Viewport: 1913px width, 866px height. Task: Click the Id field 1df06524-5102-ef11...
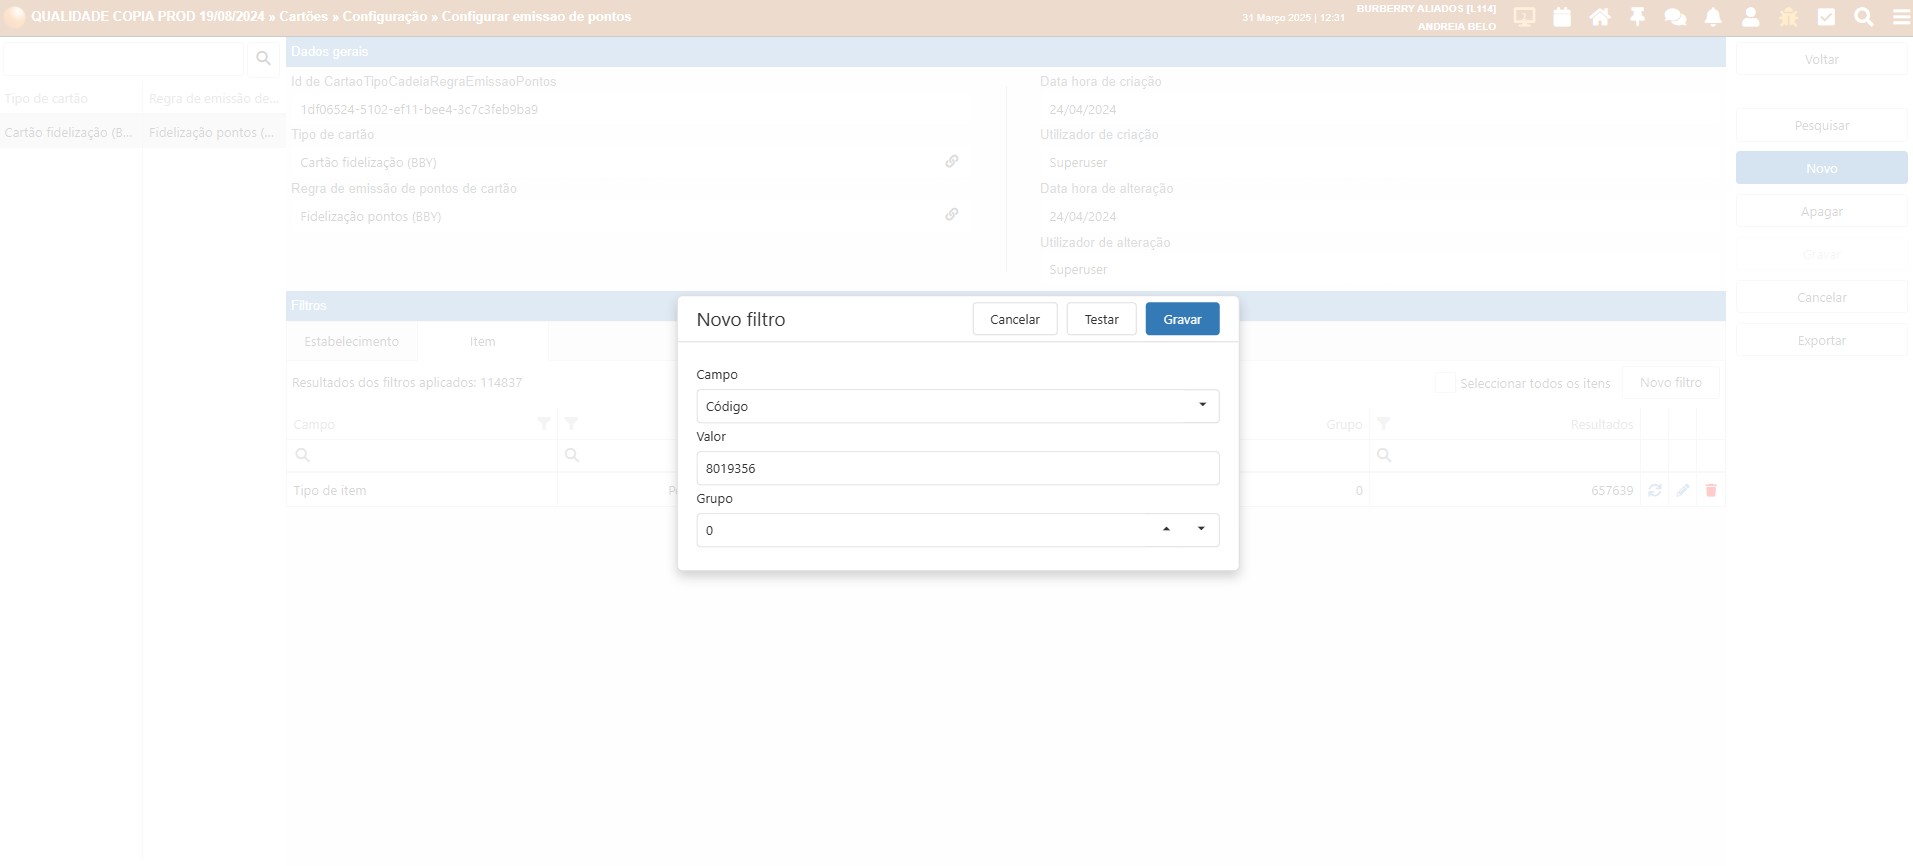coord(631,109)
